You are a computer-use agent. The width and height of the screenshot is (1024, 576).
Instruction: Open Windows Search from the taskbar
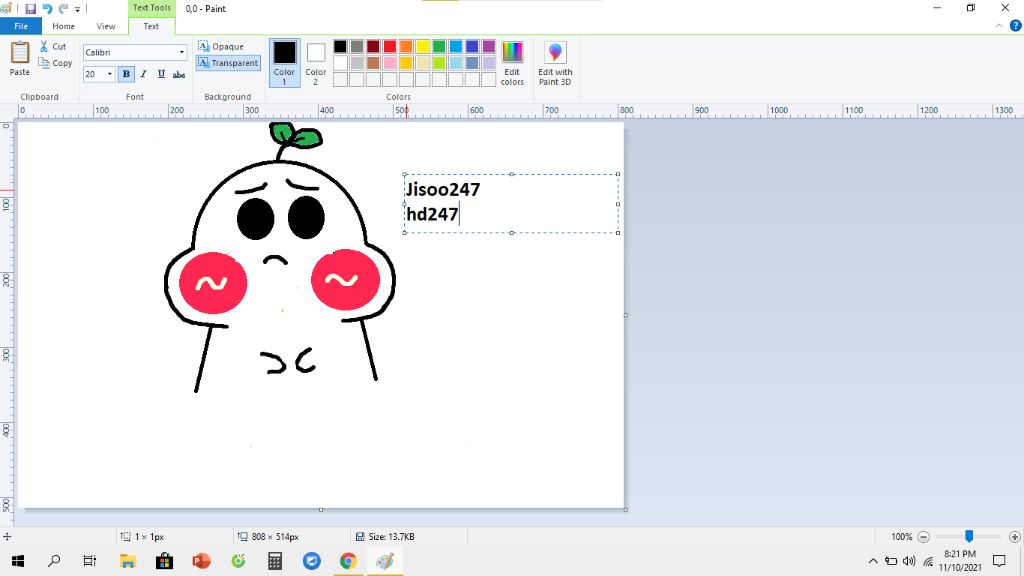[54, 561]
